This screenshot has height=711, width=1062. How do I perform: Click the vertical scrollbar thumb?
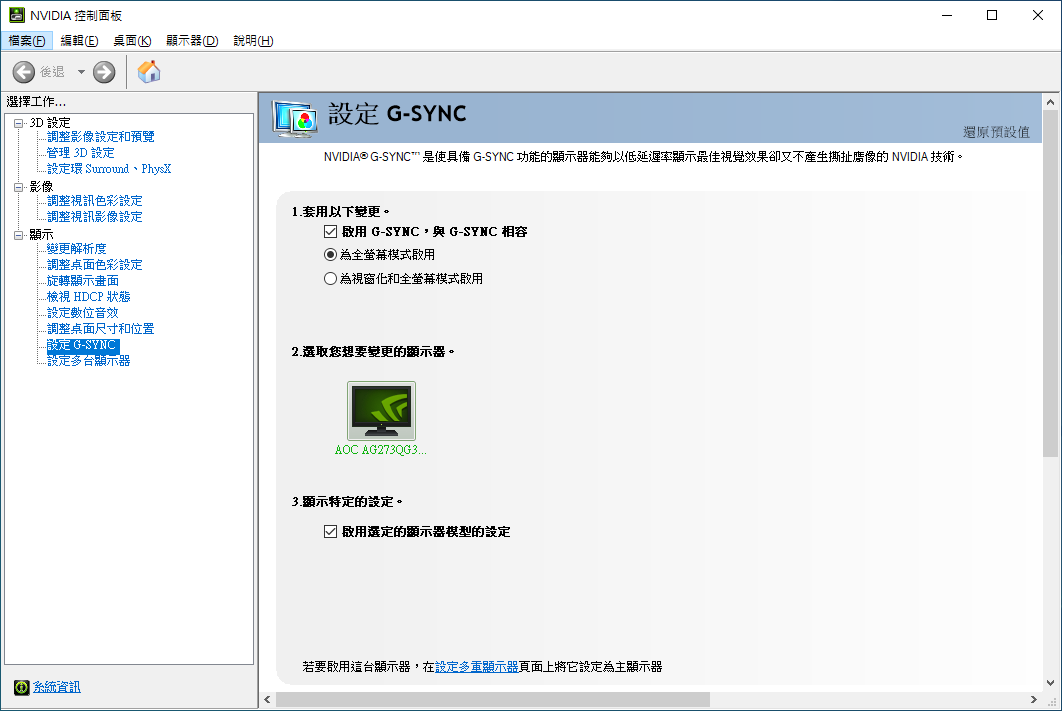click(1050, 284)
